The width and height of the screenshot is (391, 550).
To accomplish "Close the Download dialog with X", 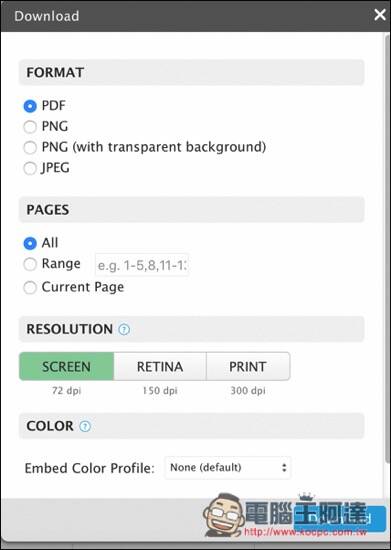I will click(380, 15).
